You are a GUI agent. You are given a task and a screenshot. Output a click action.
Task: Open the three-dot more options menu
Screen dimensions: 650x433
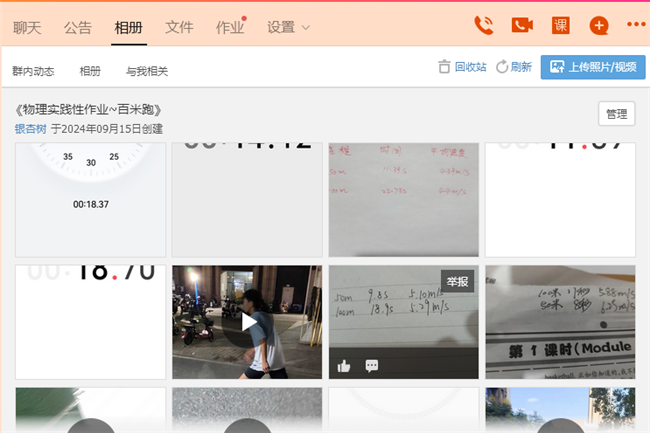(636, 24)
